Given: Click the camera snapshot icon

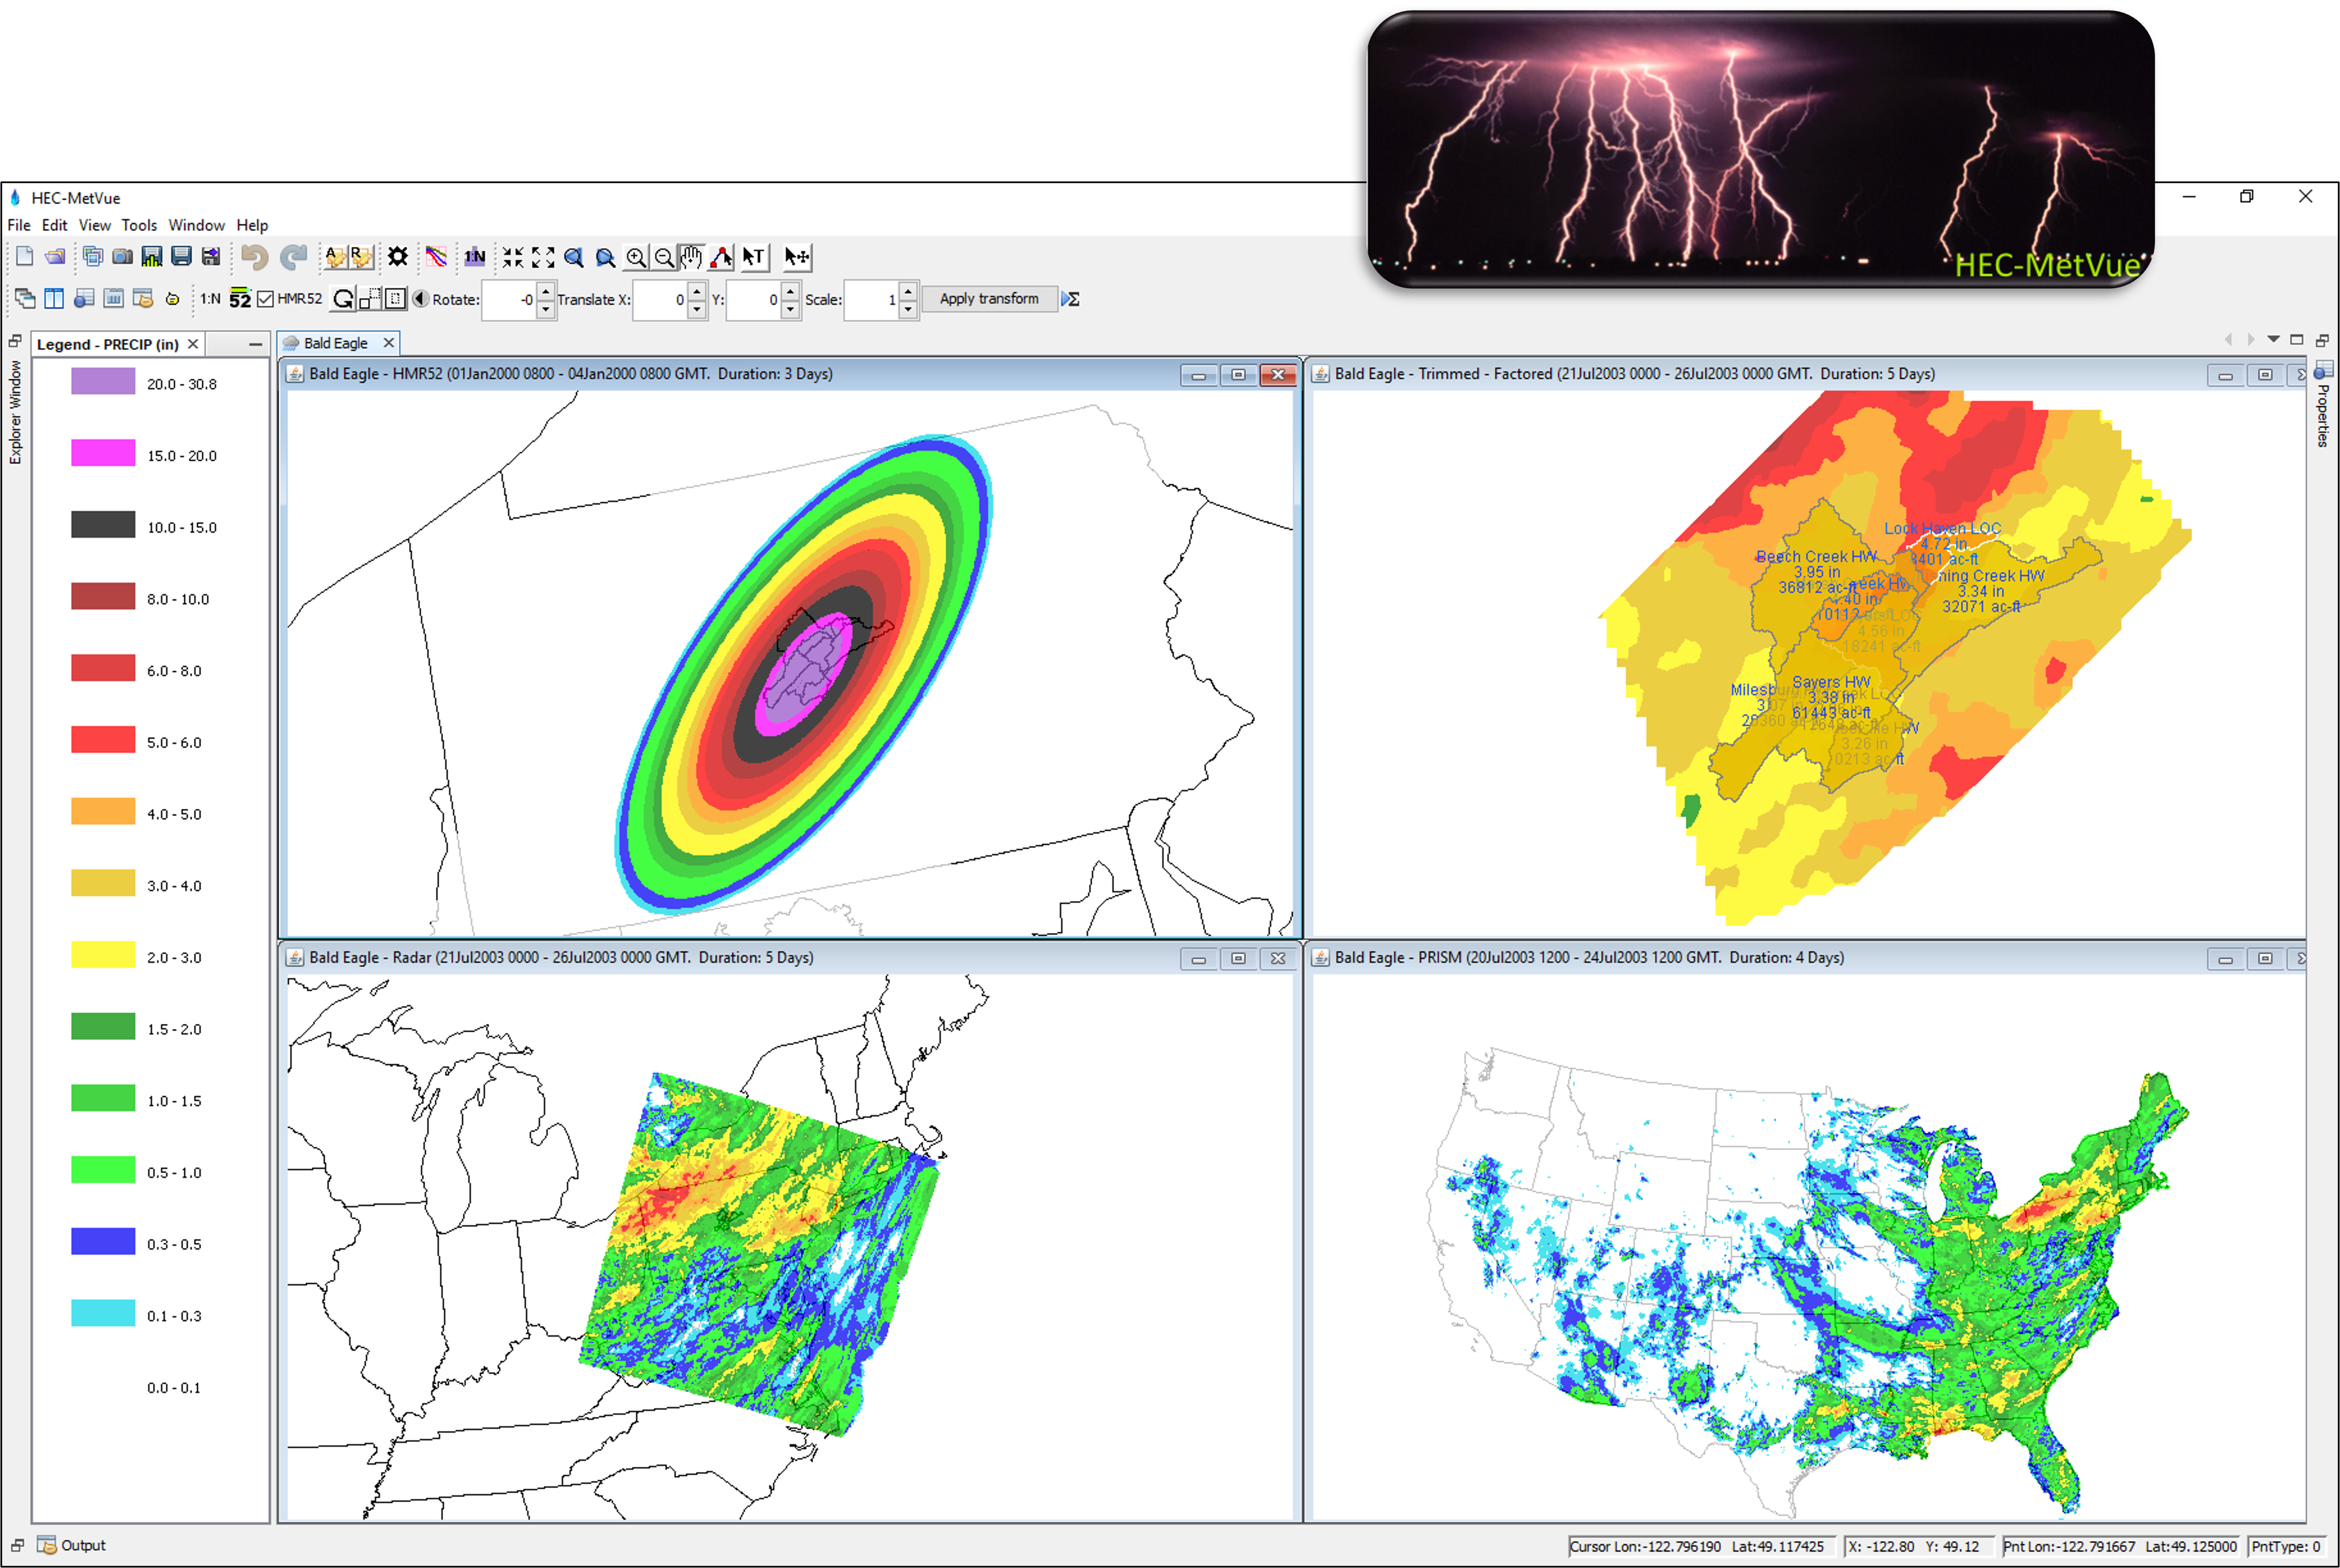Looking at the screenshot, I should (122, 257).
